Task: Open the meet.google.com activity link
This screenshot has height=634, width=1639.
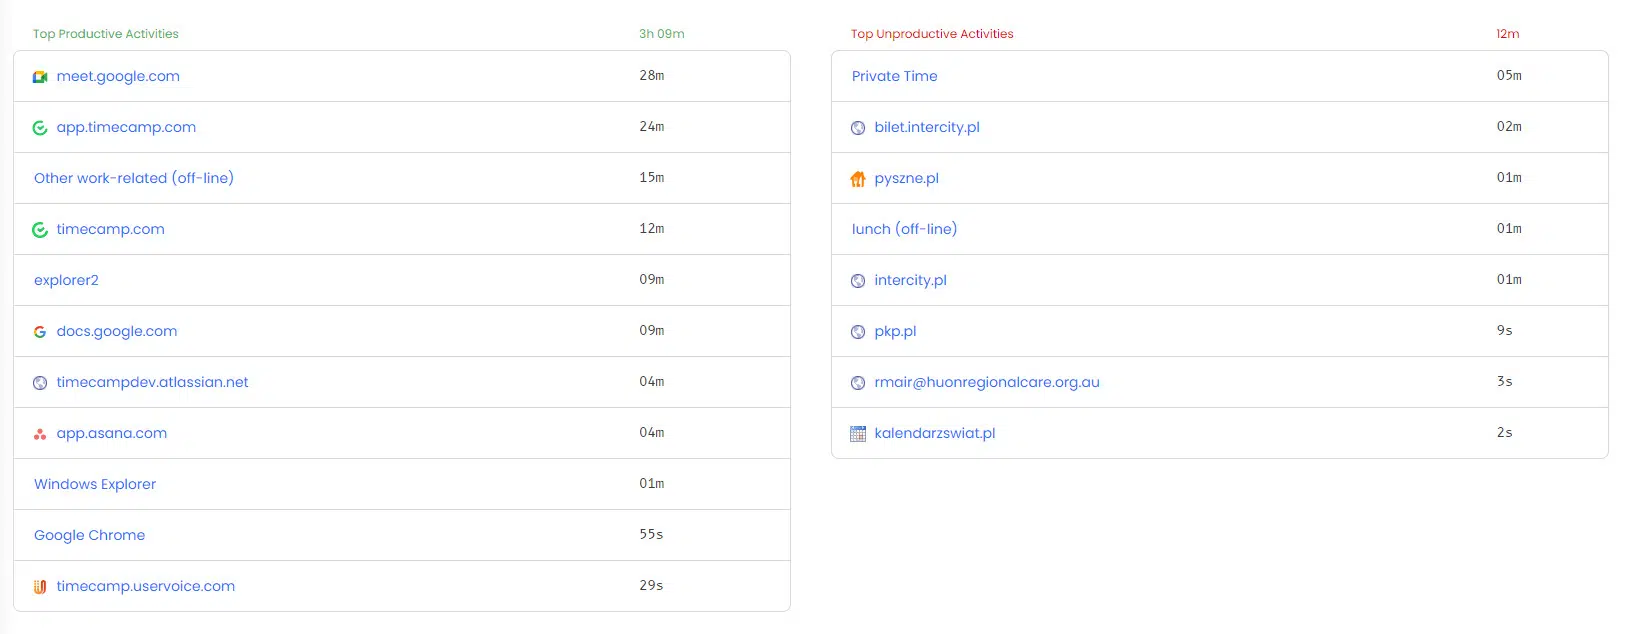Action: (118, 76)
